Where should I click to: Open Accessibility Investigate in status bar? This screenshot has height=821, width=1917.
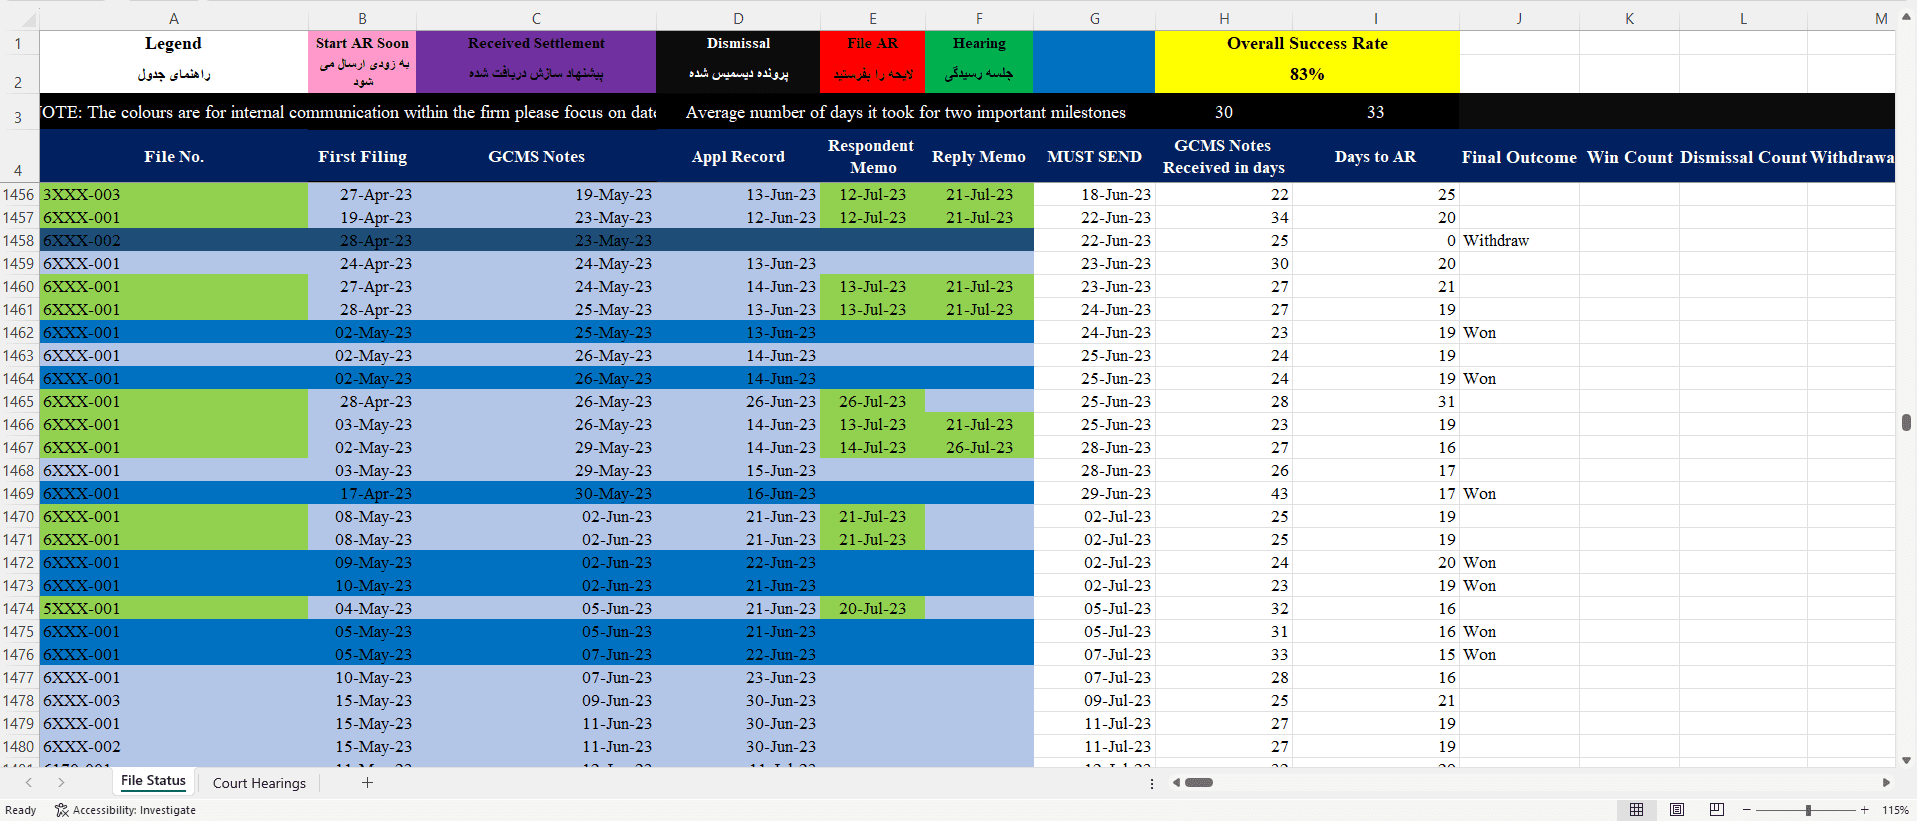click(125, 810)
